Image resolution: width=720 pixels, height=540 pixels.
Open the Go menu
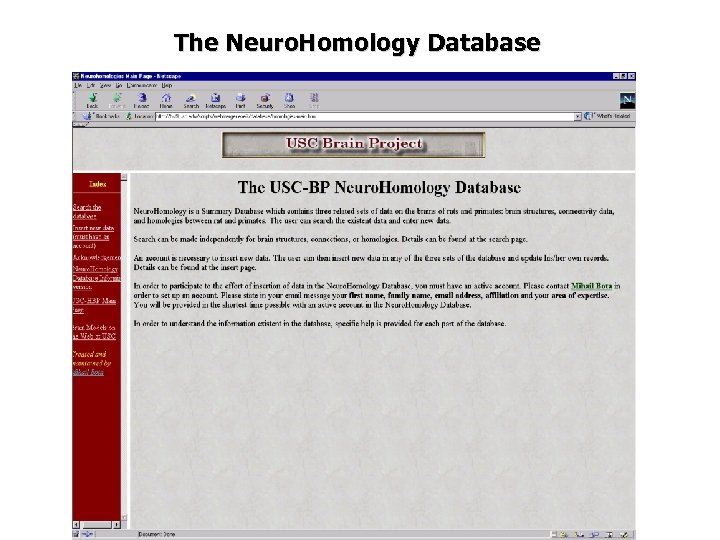pos(118,85)
